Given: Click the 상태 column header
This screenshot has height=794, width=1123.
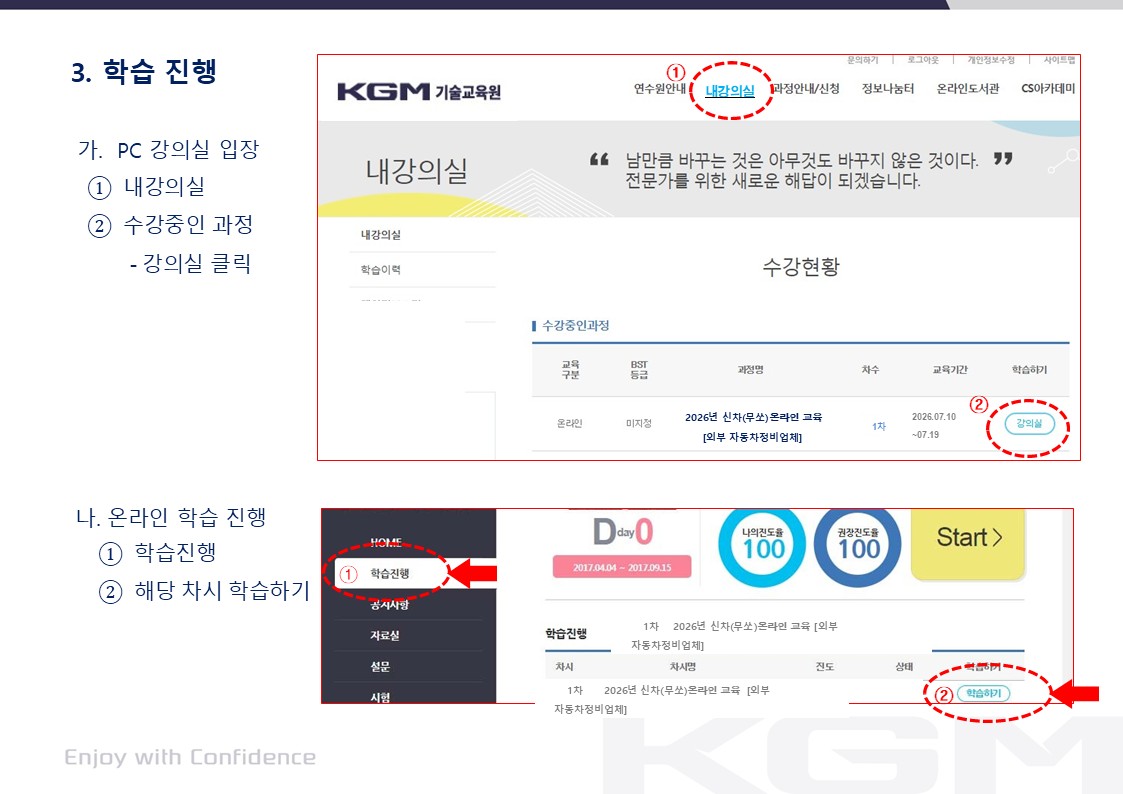Looking at the screenshot, I should click(x=904, y=667).
